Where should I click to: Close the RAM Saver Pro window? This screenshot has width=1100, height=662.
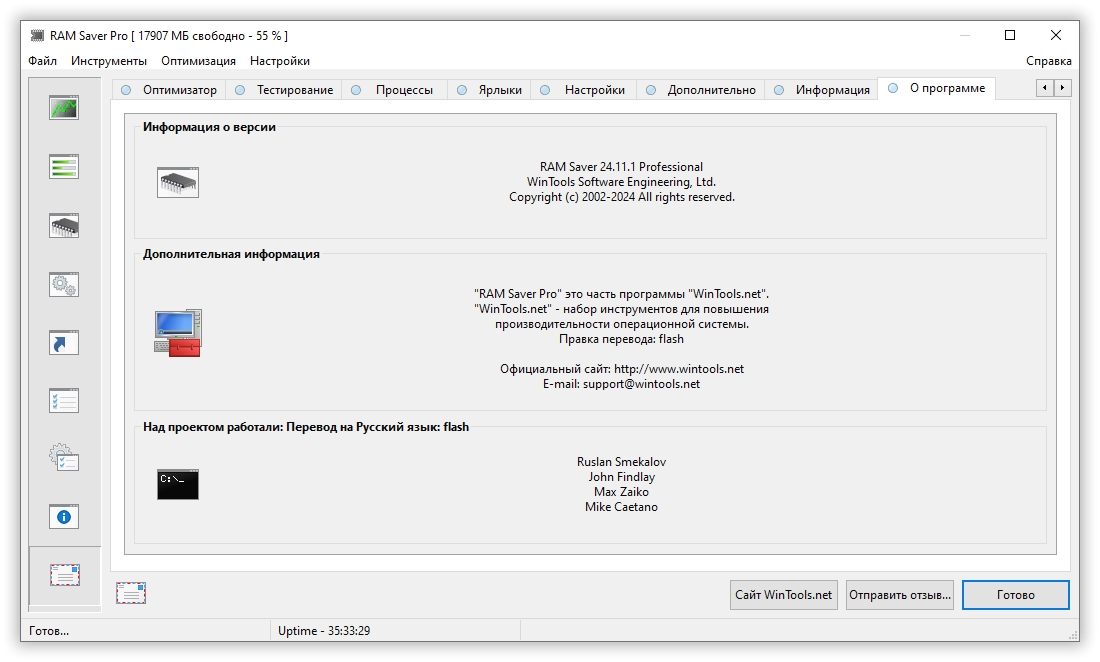pos(1056,35)
